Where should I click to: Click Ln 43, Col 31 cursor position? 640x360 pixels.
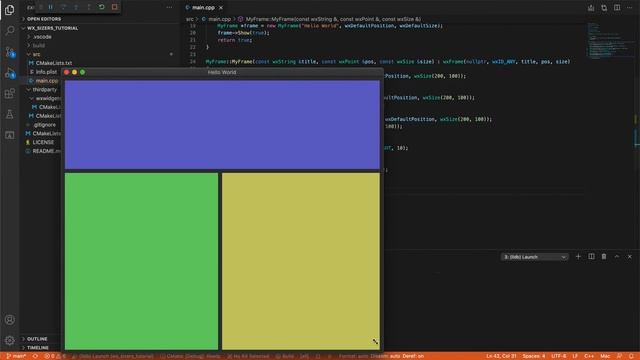pos(501,356)
